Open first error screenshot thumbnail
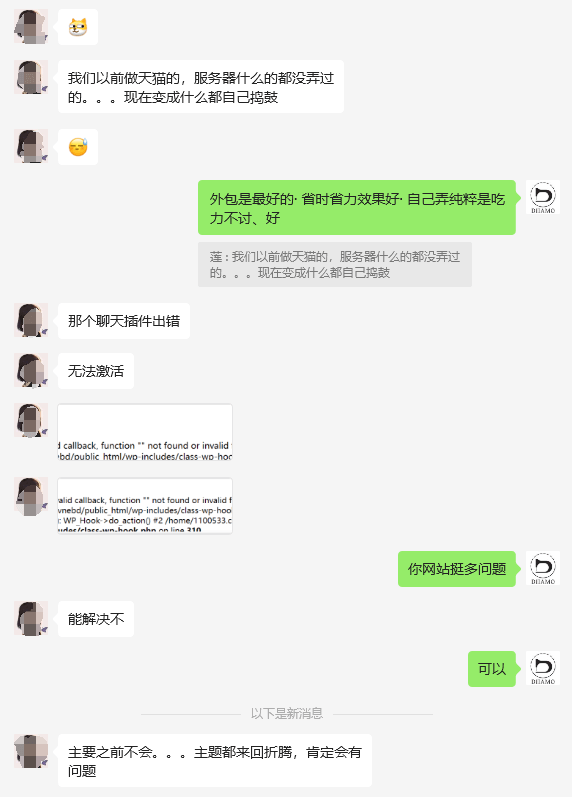The image size is (572, 797). coord(145,433)
